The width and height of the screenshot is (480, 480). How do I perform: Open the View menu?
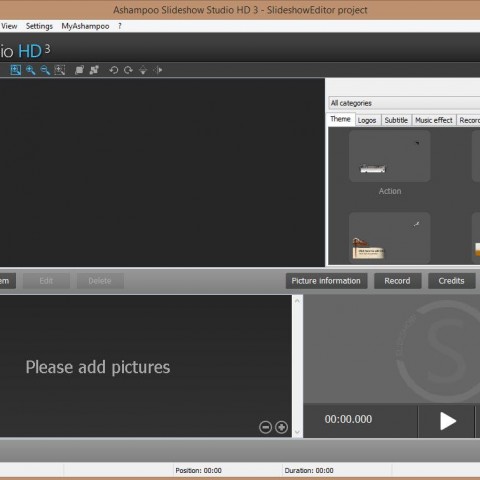(9, 26)
